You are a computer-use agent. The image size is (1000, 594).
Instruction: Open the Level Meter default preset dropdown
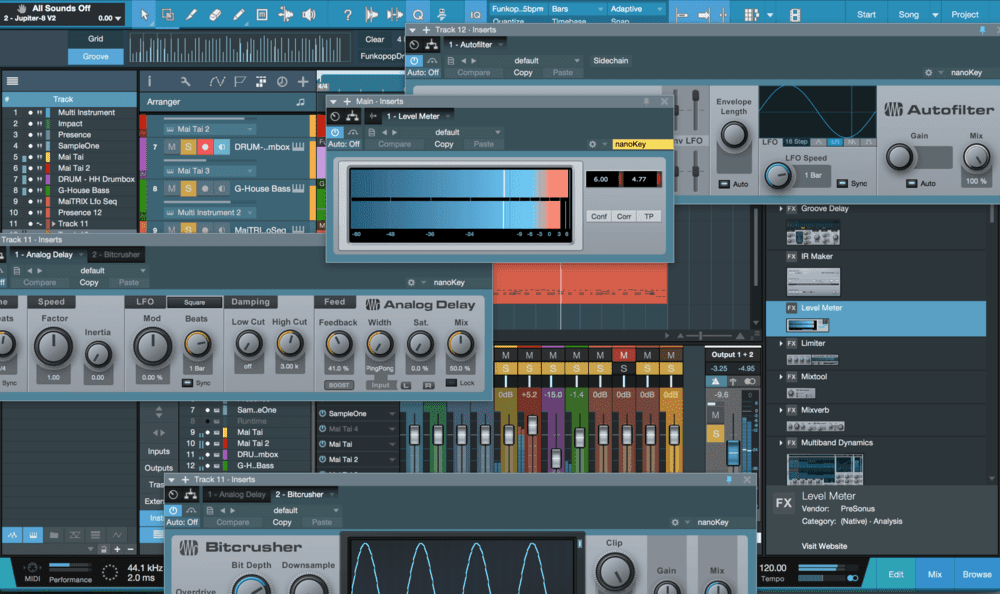pyautogui.click(x=467, y=132)
